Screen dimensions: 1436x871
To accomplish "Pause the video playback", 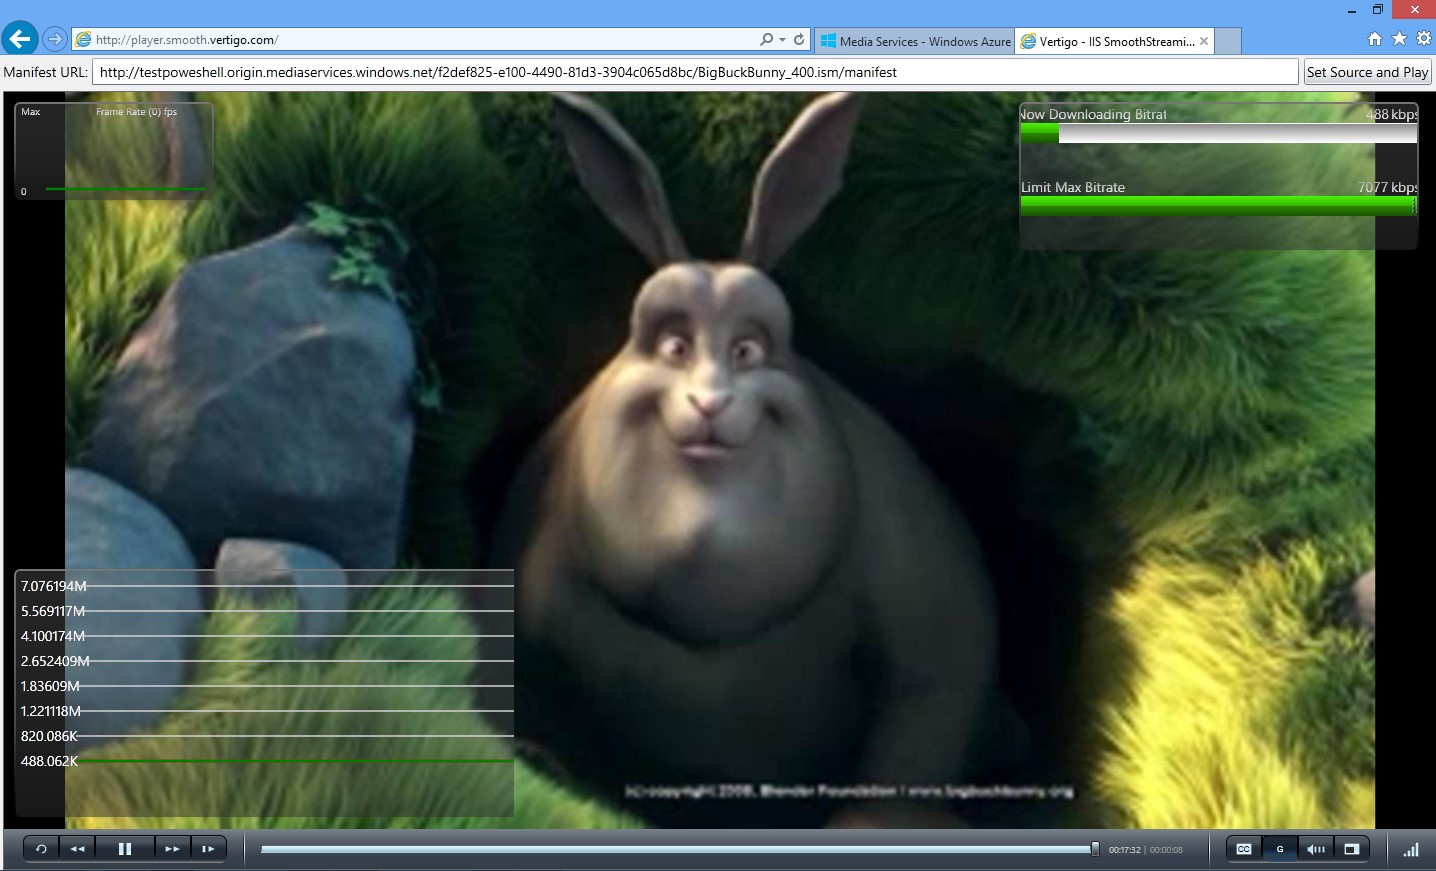I will point(125,849).
